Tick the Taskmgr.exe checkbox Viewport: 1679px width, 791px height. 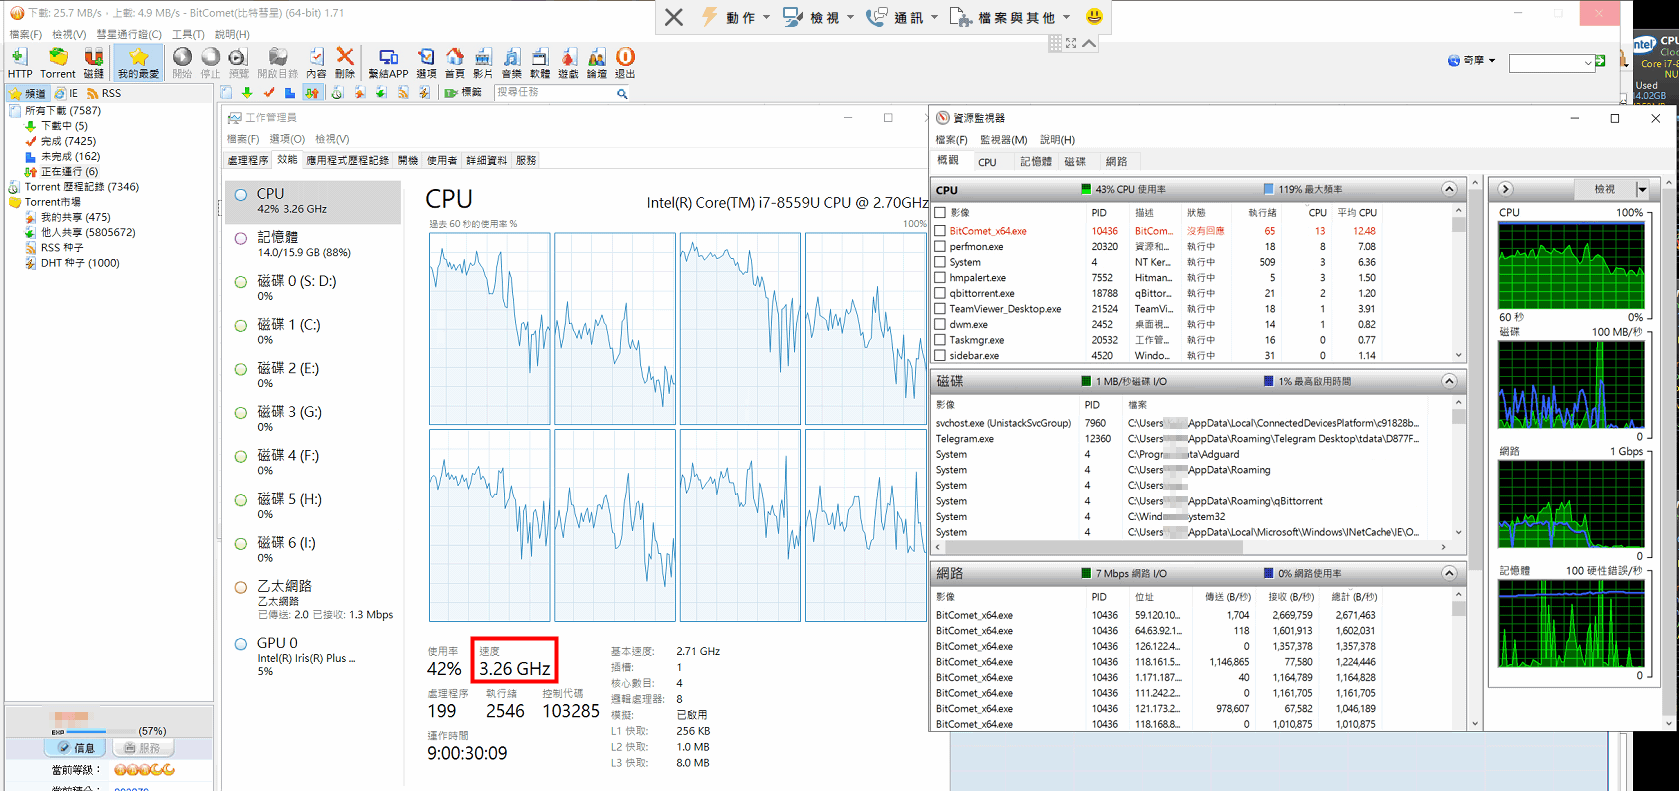pyautogui.click(x=940, y=340)
